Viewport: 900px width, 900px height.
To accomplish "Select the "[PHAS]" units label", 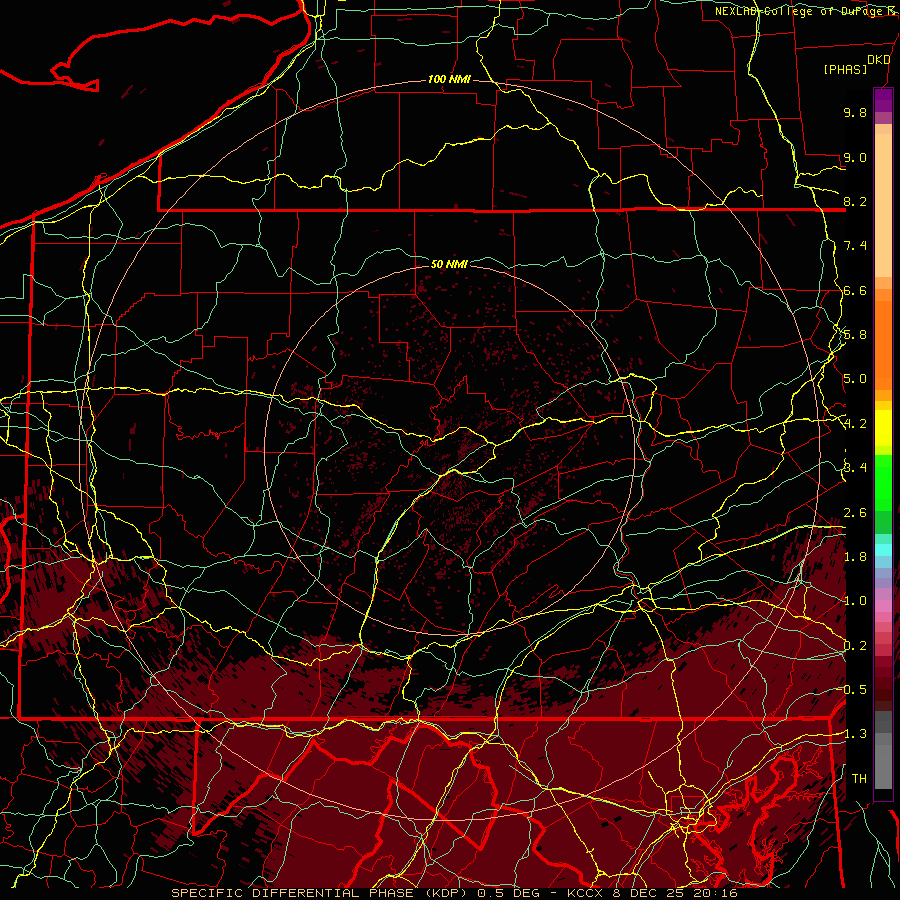I will (845, 69).
